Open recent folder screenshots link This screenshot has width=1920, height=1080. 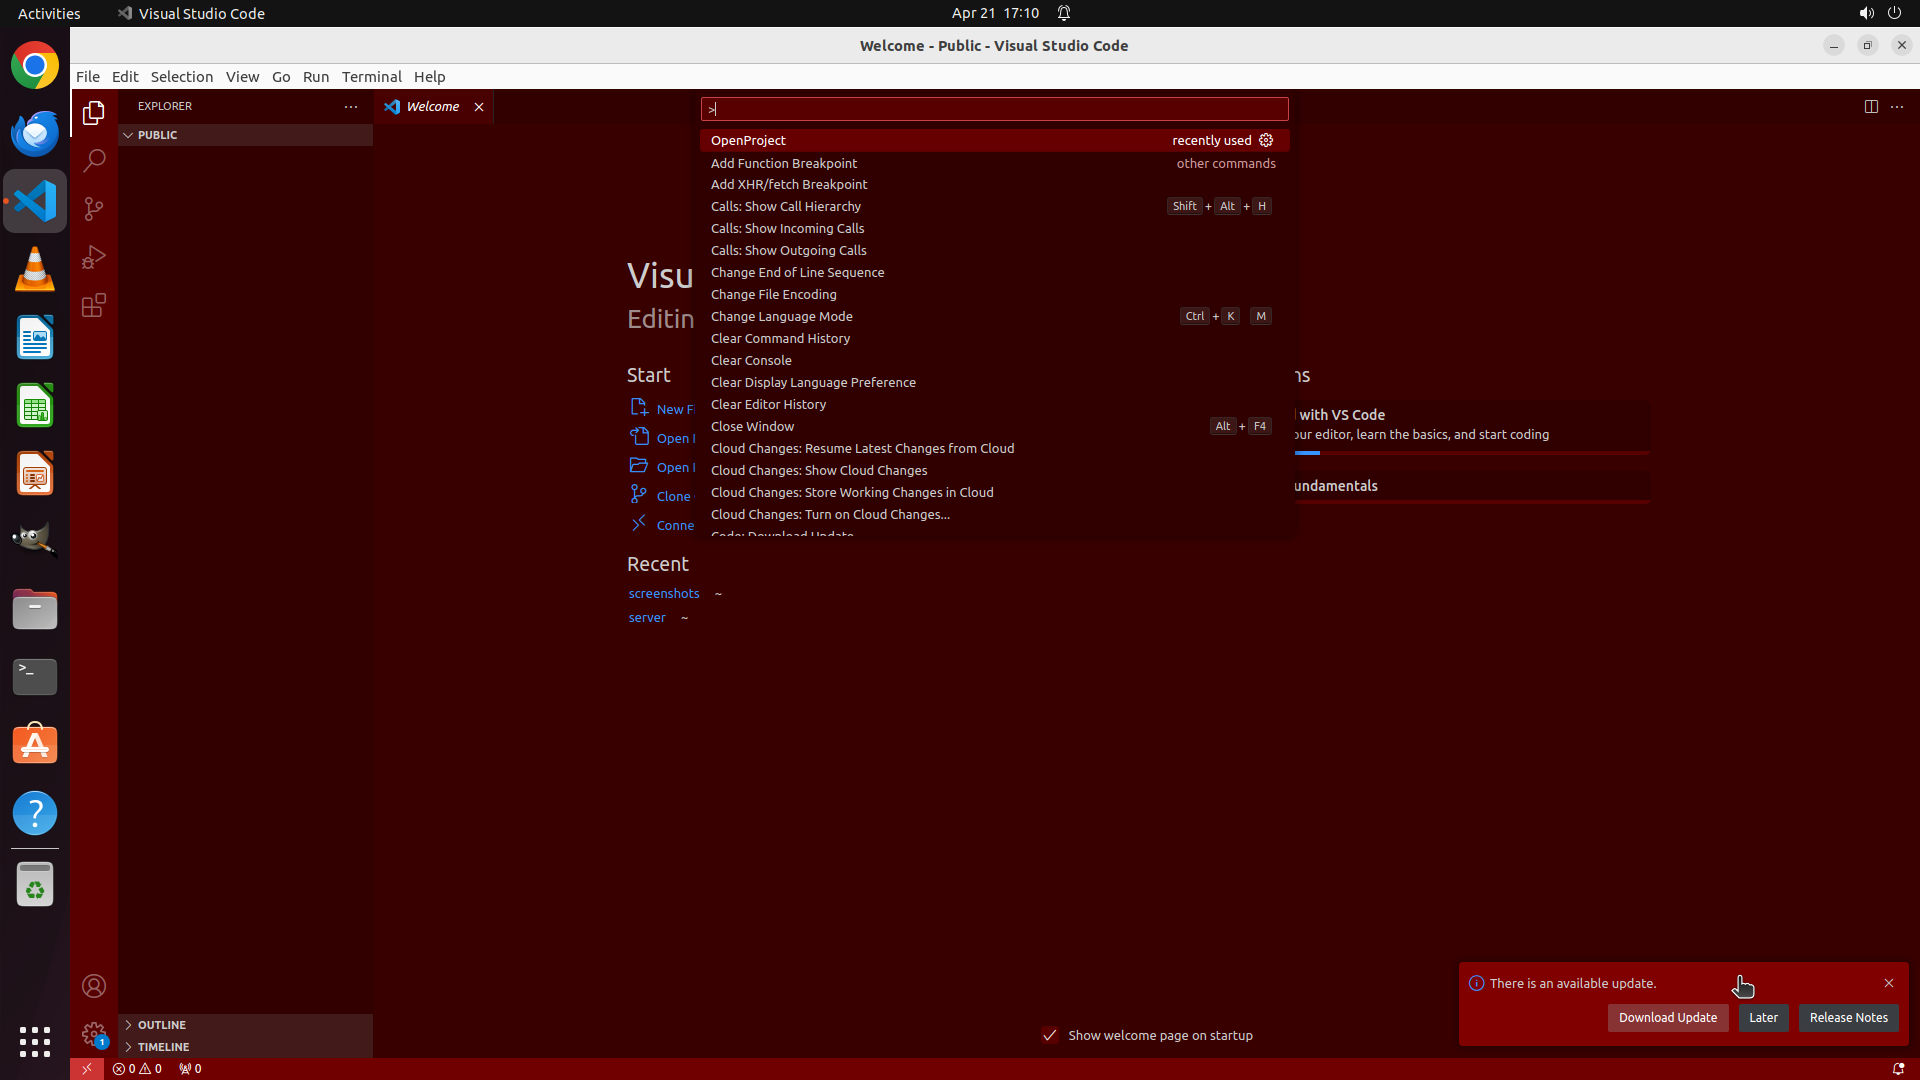pos(664,593)
